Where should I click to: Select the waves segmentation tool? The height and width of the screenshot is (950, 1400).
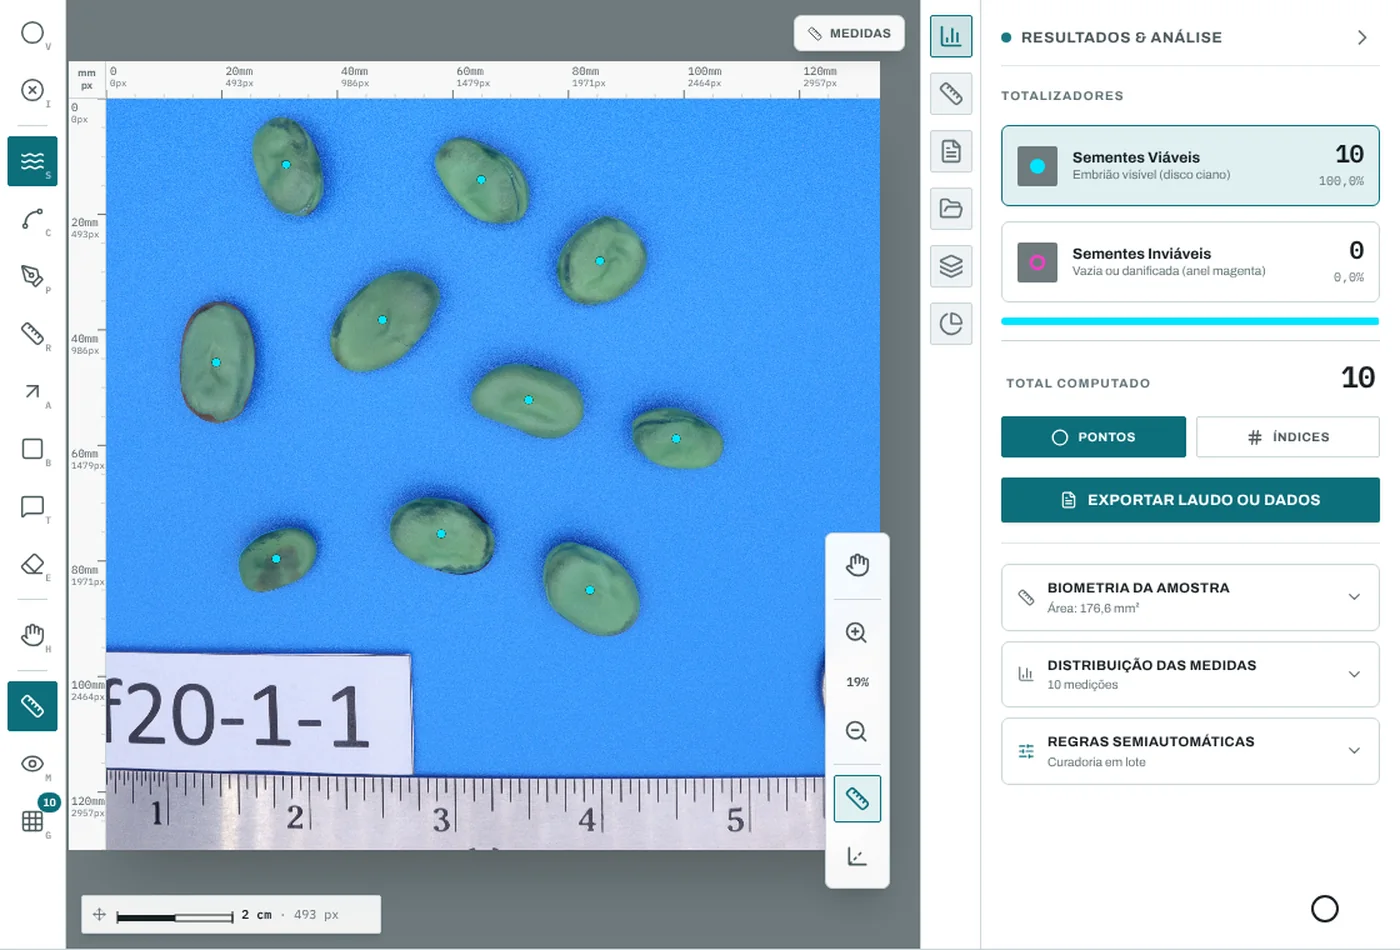(32, 161)
